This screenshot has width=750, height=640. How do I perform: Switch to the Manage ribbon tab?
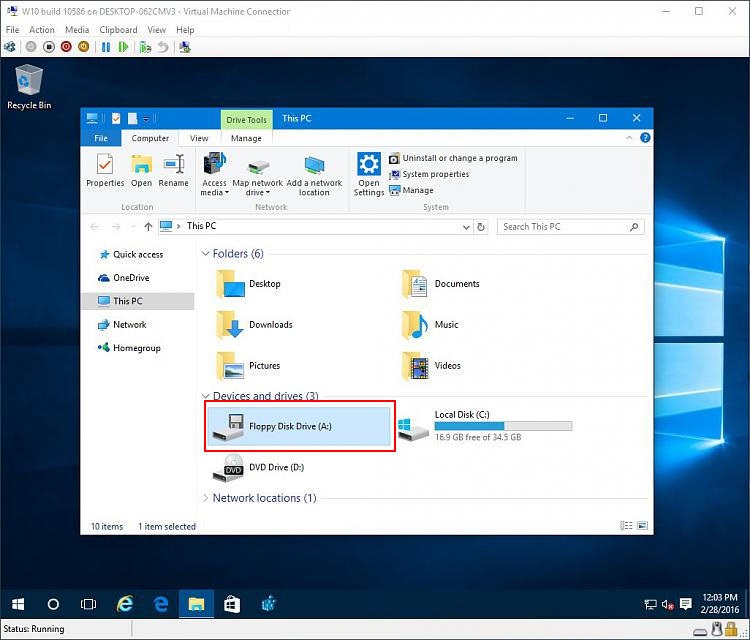click(x=246, y=138)
